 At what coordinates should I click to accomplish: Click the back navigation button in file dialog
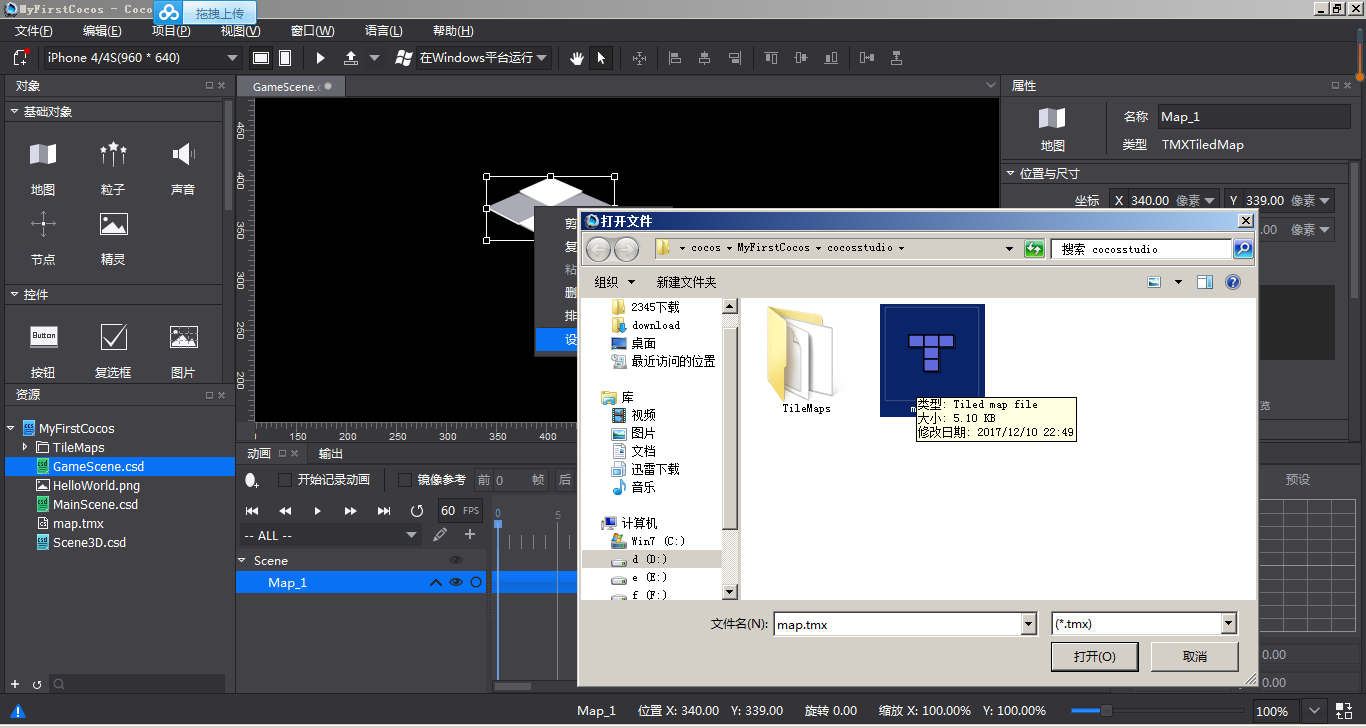598,249
